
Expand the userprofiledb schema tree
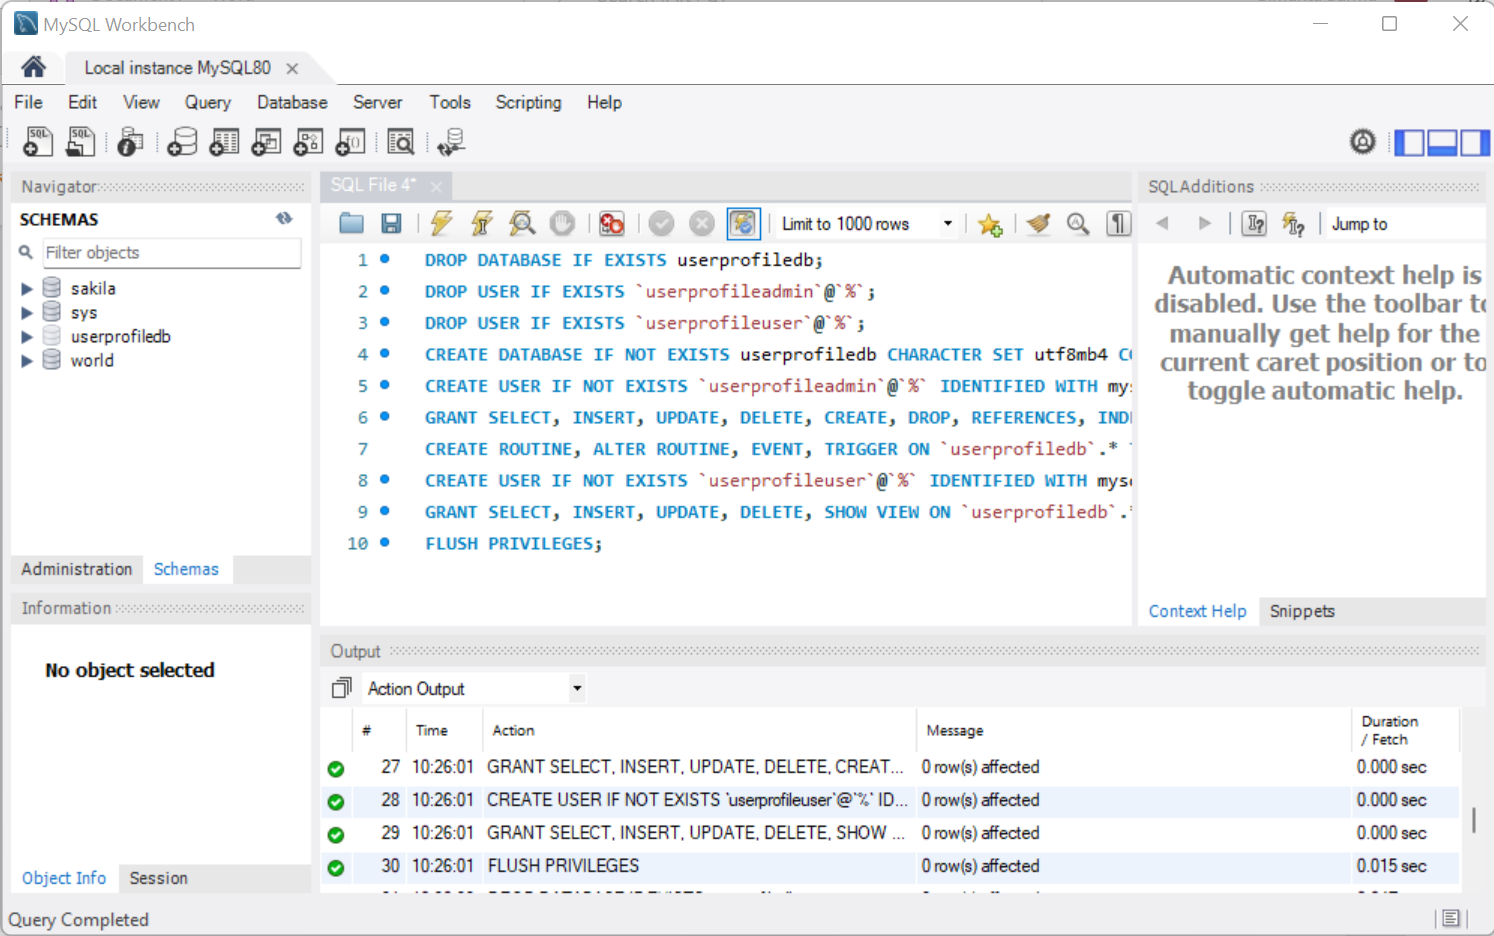[x=27, y=337]
